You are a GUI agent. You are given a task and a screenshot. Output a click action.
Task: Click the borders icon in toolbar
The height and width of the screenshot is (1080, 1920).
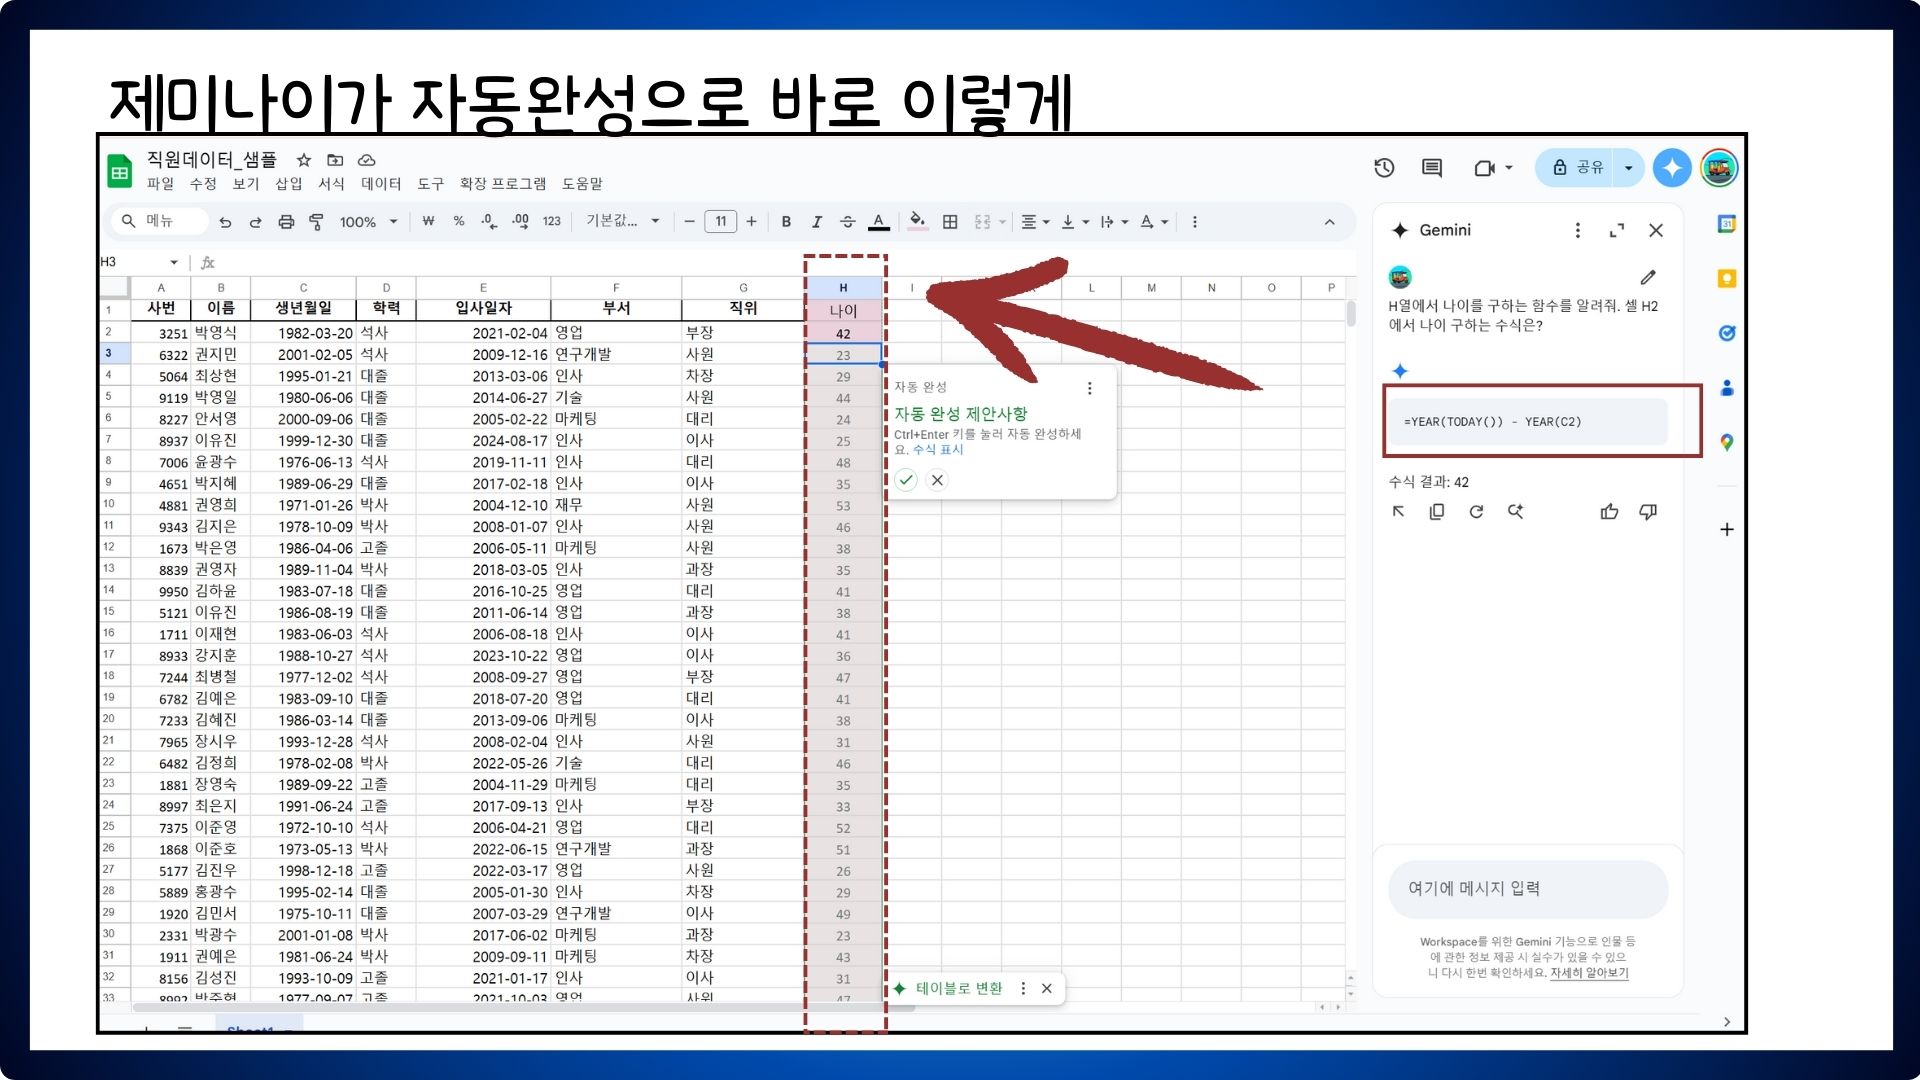click(950, 222)
